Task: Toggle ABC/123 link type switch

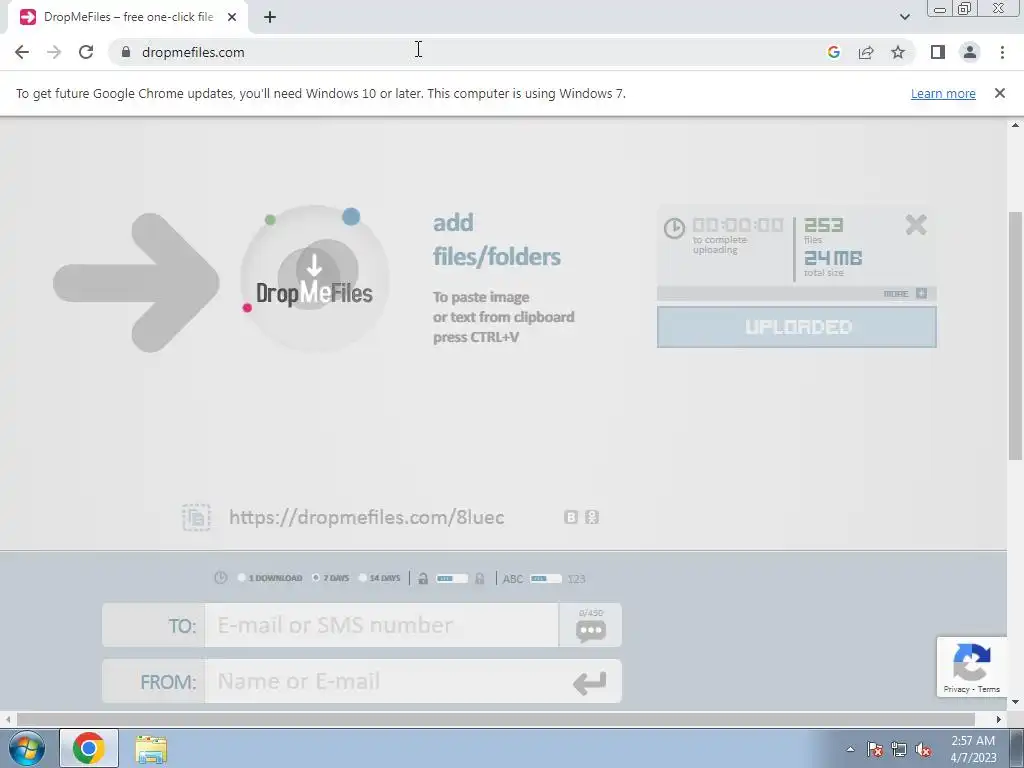Action: pos(546,579)
